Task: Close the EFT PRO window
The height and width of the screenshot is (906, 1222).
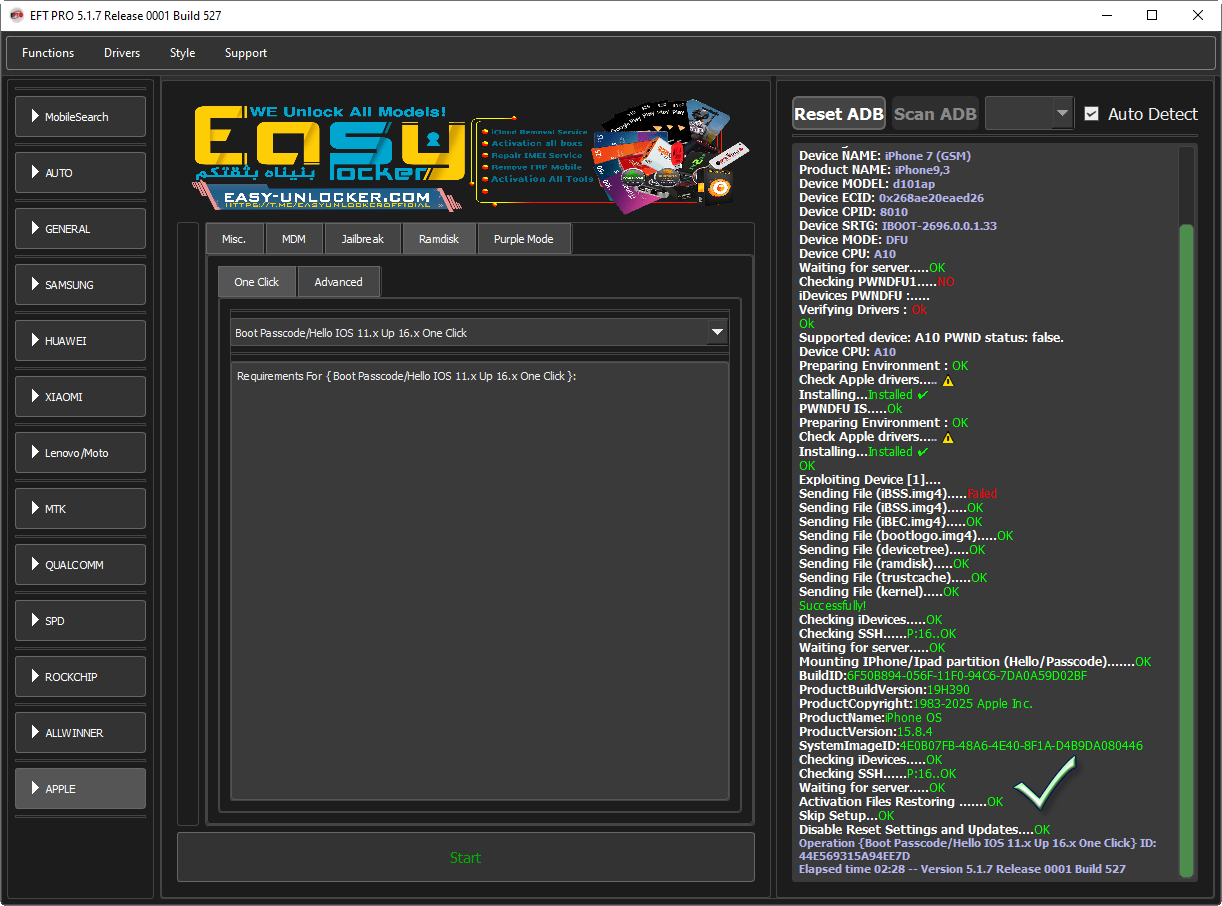Action: 1198,15
